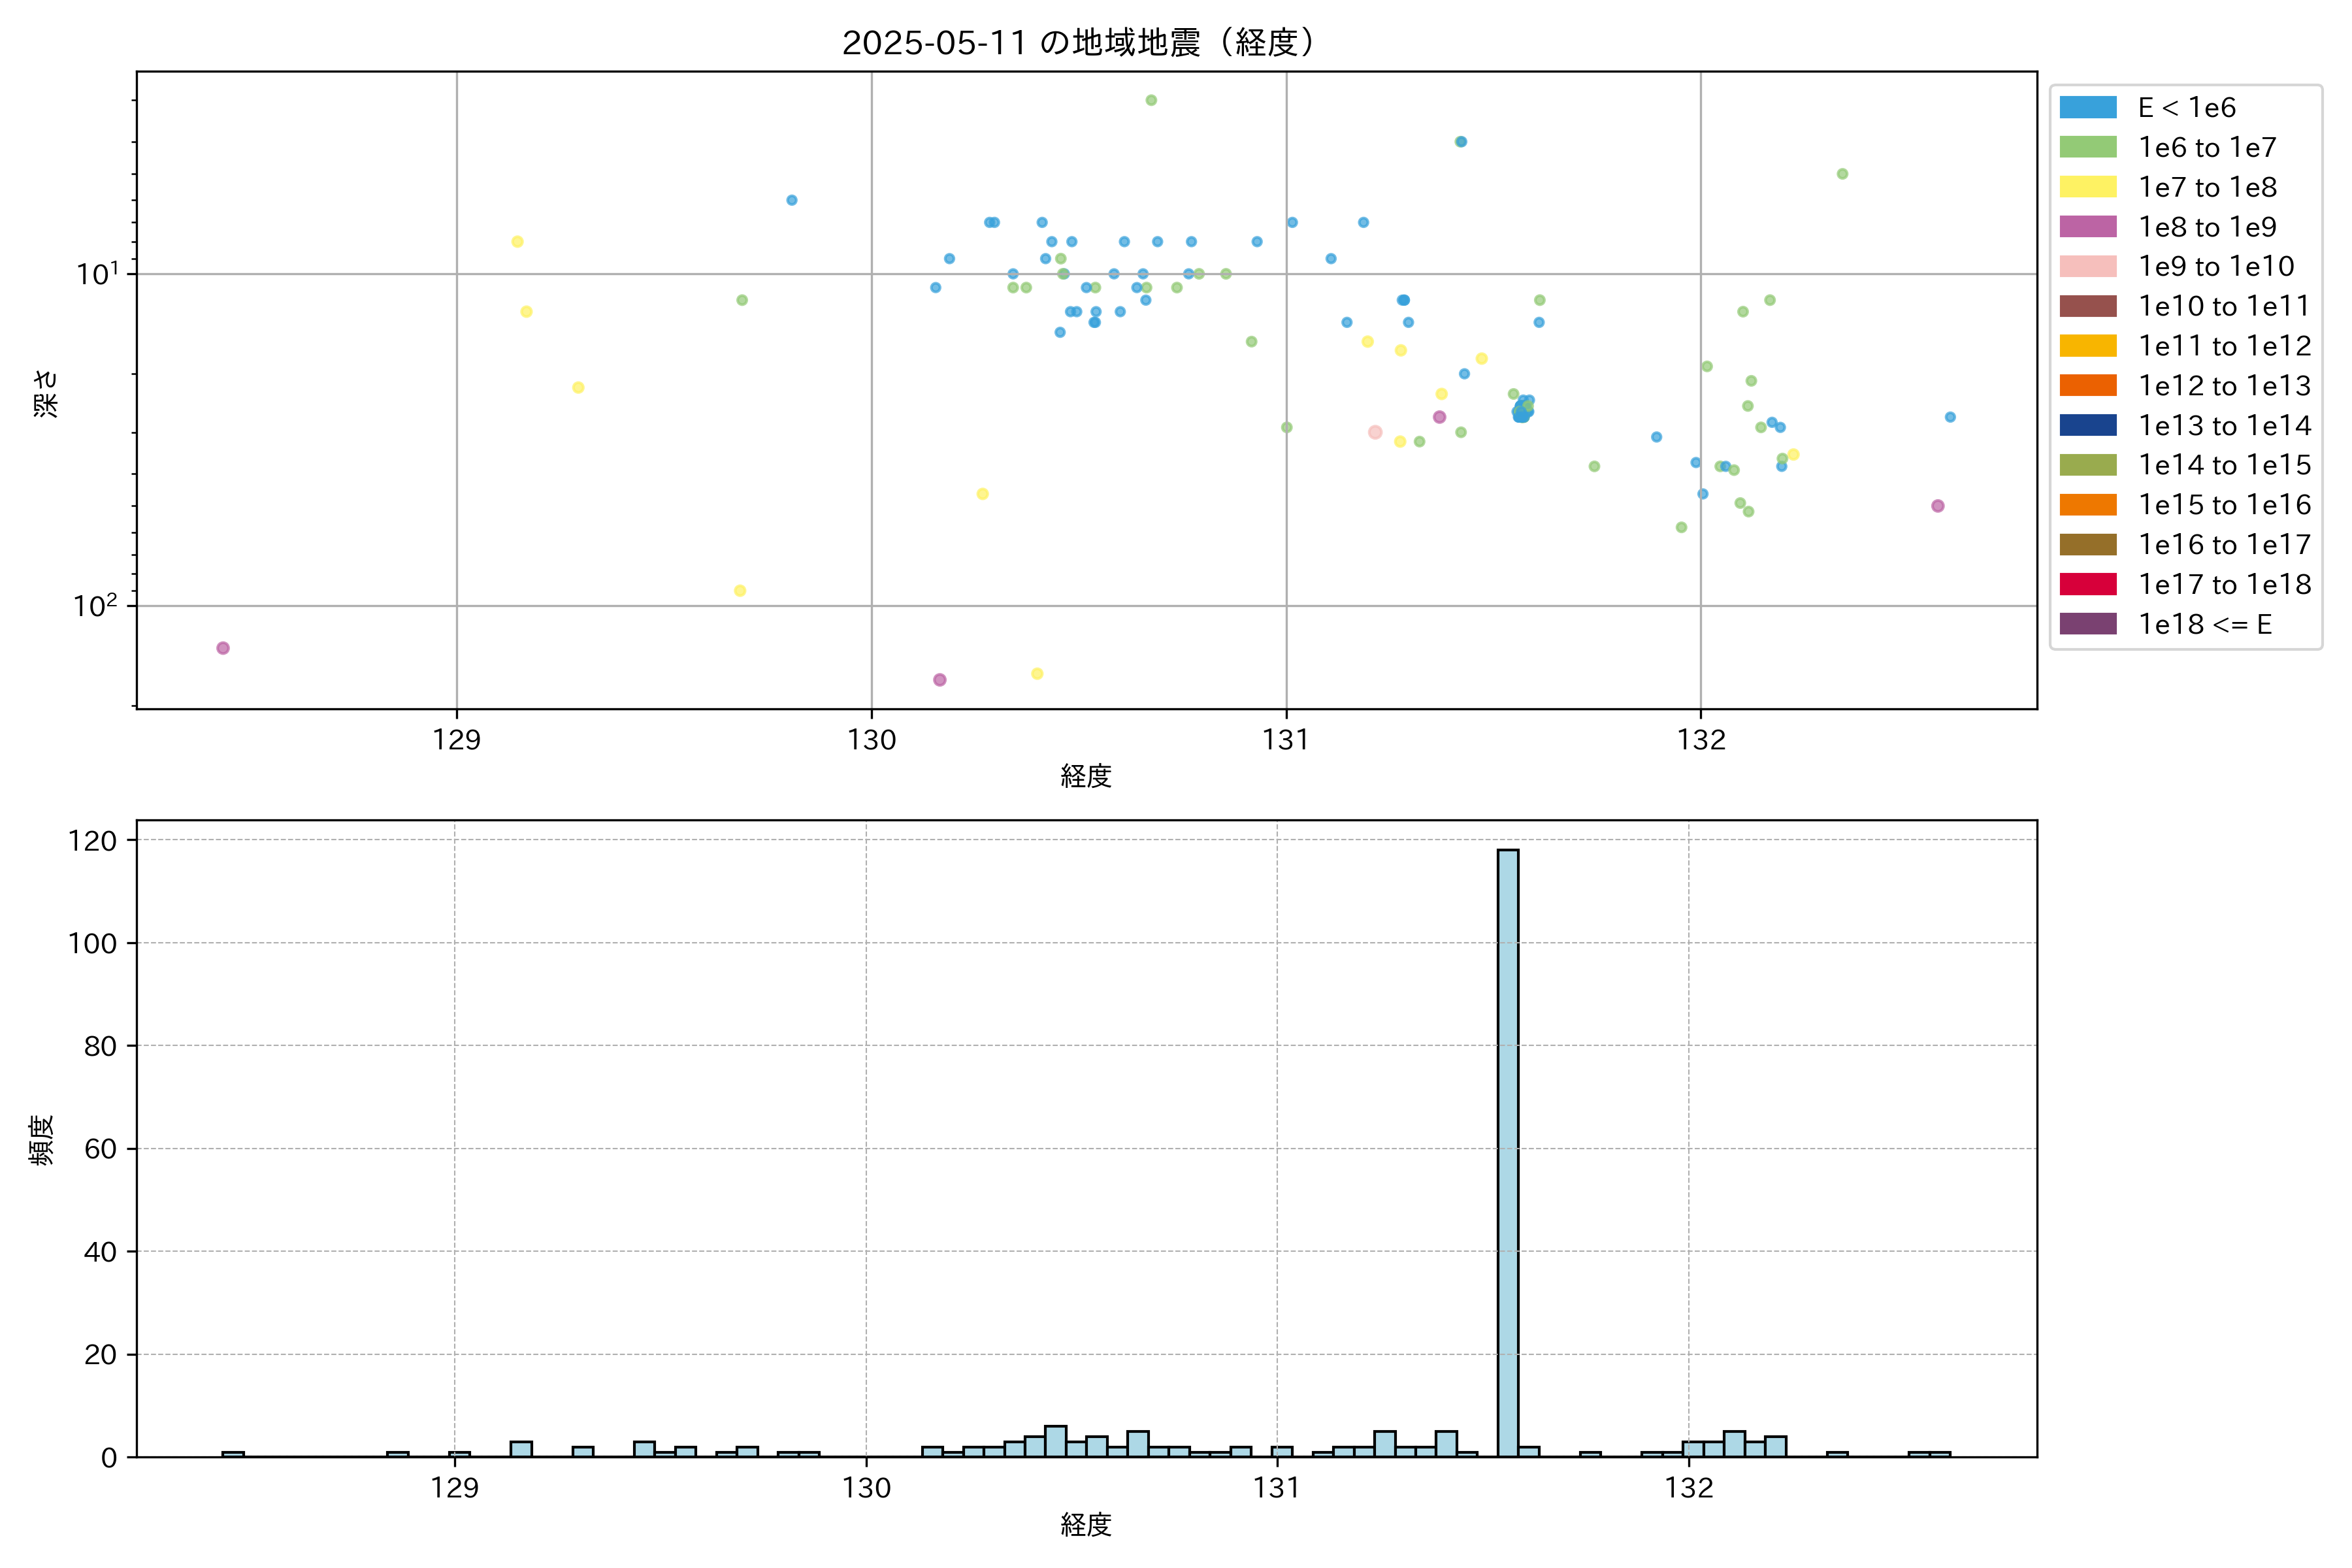Click the 経度 label under the scatter plot
This screenshot has height=1568, width=2352.
[1086, 776]
